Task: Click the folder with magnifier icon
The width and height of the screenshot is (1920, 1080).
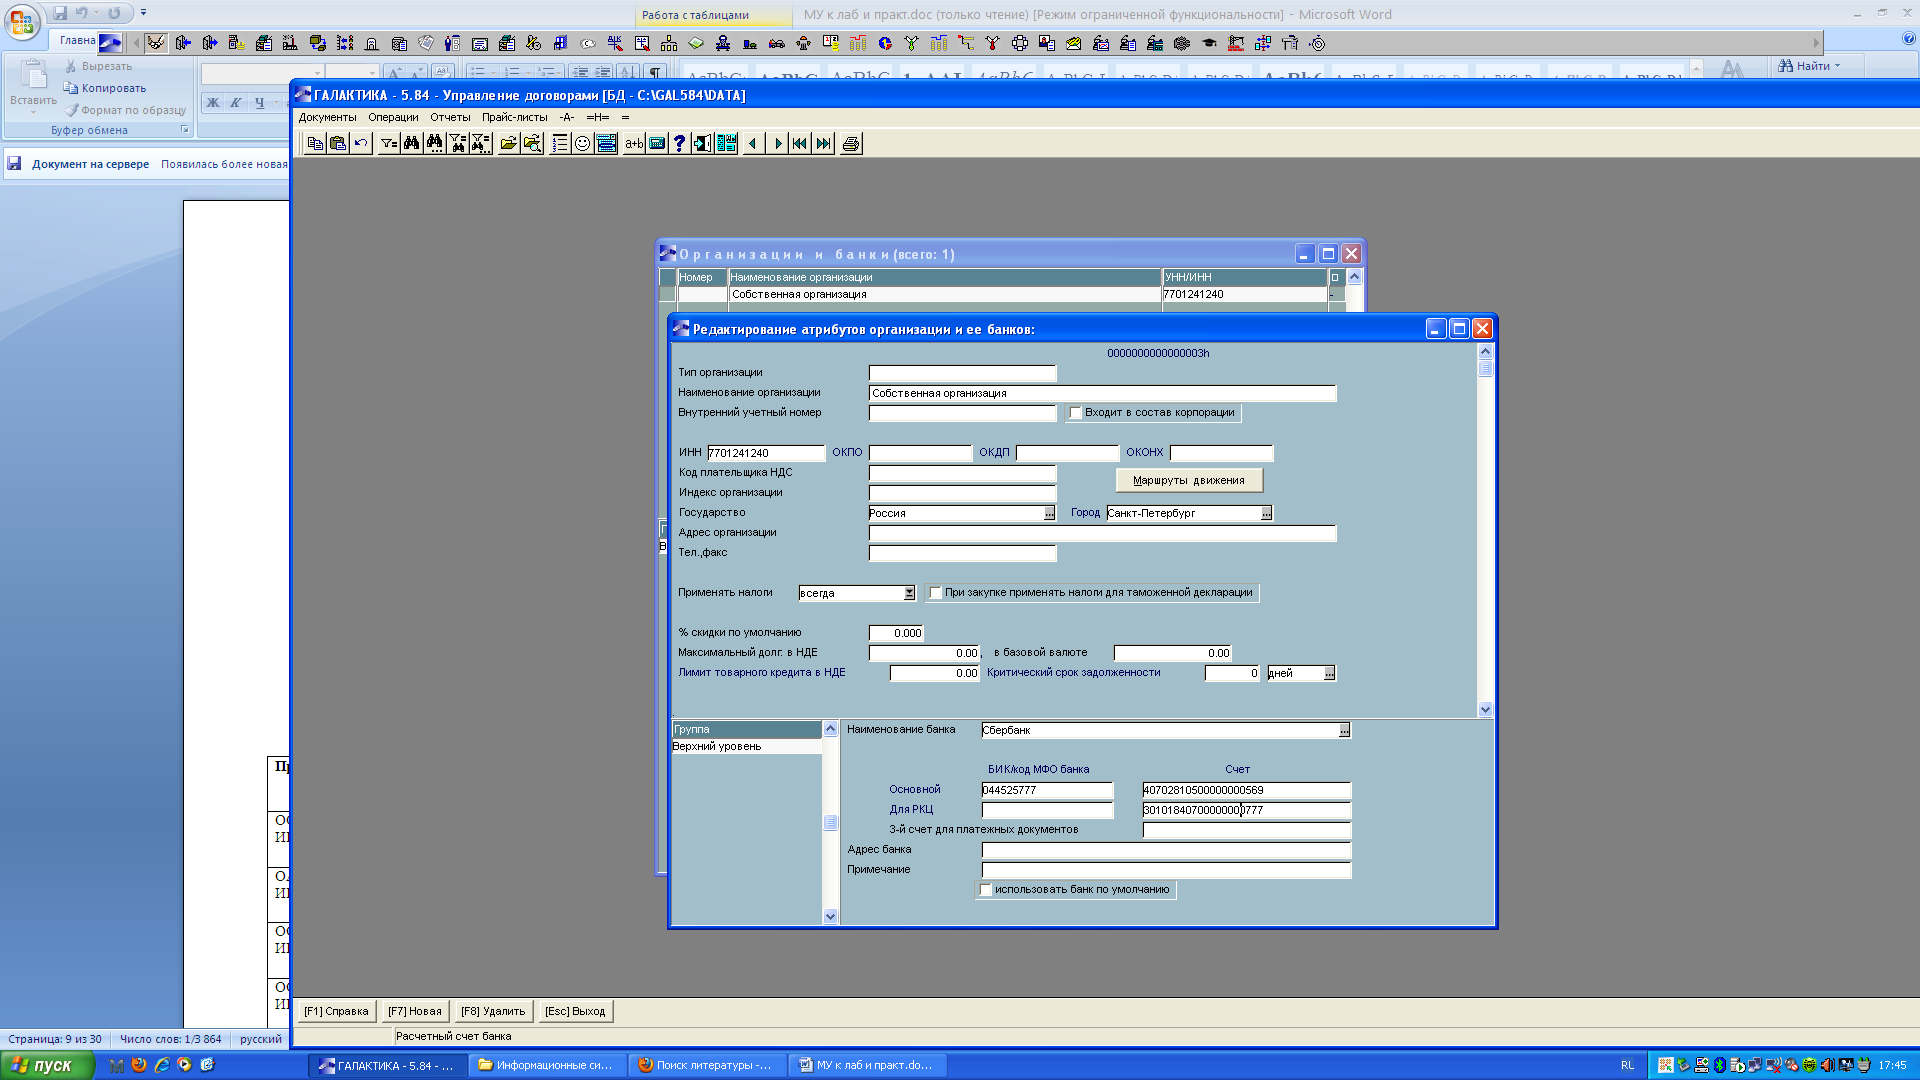Action: pyautogui.click(x=532, y=143)
